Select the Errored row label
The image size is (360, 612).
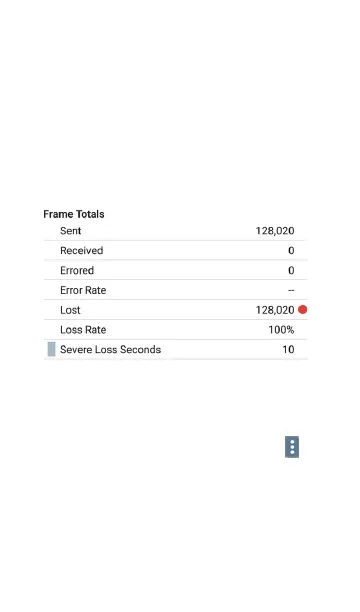point(77,270)
